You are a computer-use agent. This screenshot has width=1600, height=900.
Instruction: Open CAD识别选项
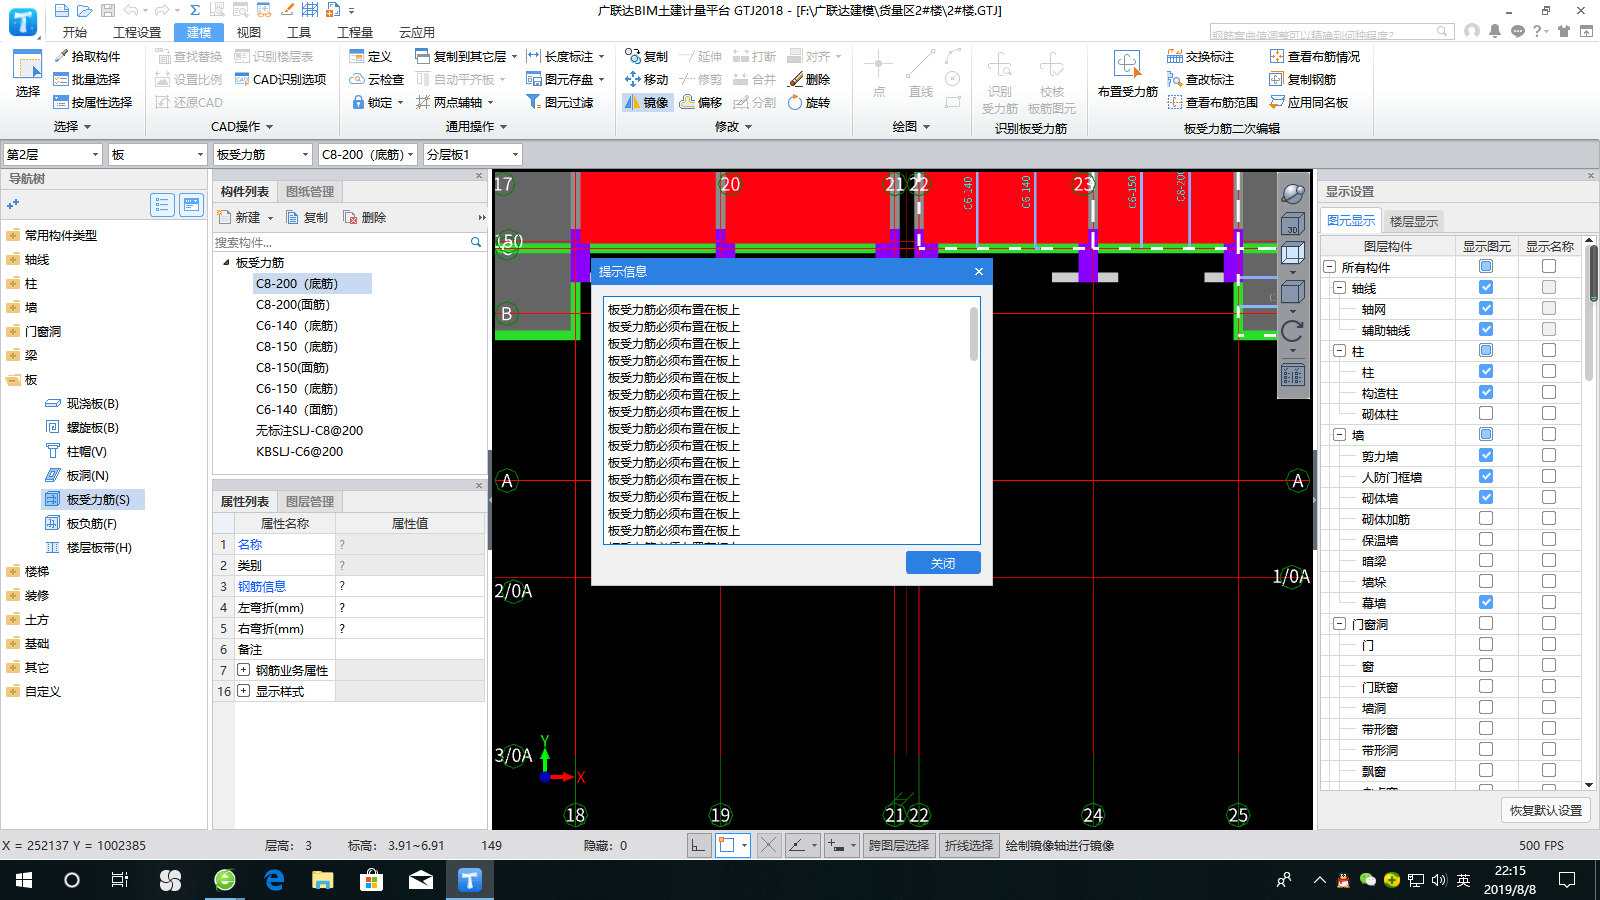(280, 79)
